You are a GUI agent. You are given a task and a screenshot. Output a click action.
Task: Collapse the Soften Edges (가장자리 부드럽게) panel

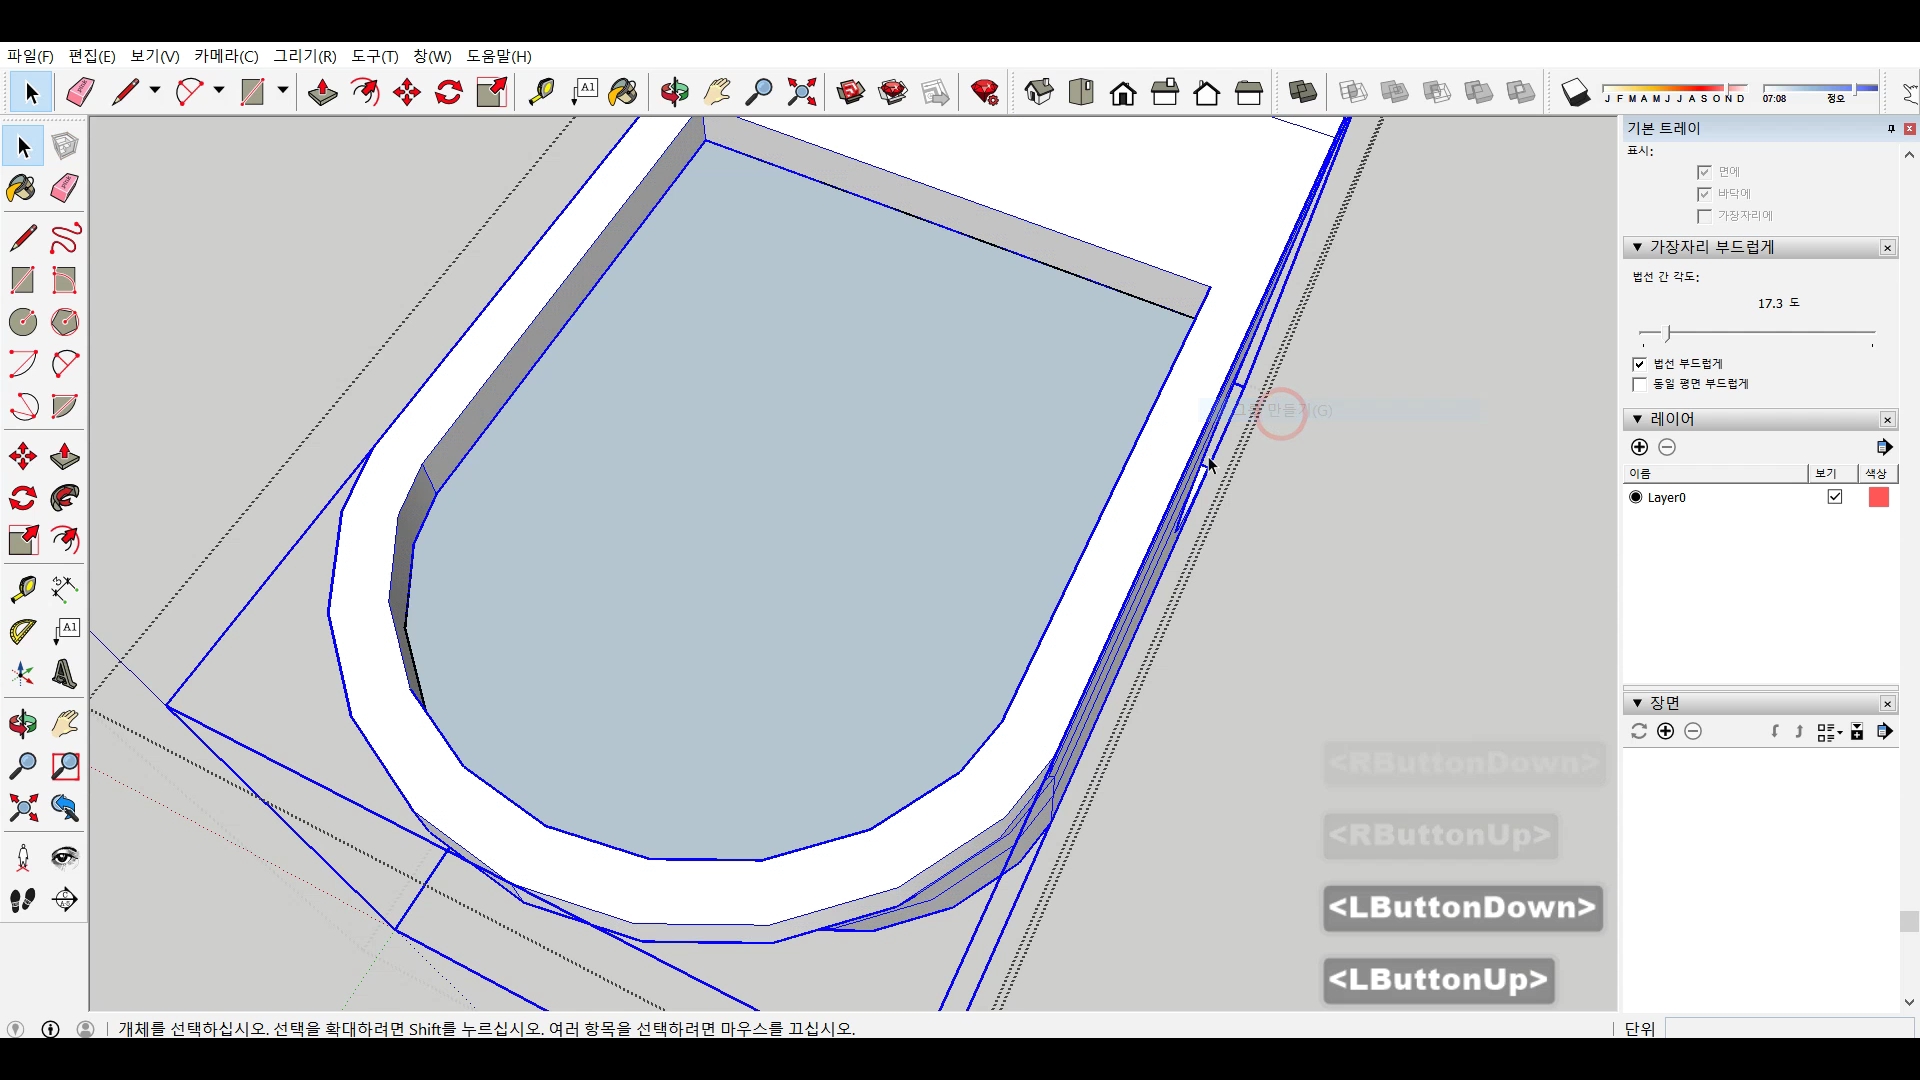(1637, 247)
